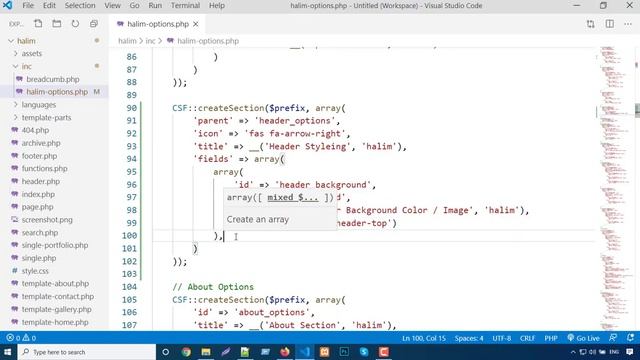Open the View menu
Screen dimensions: 640x360
[112, 6]
